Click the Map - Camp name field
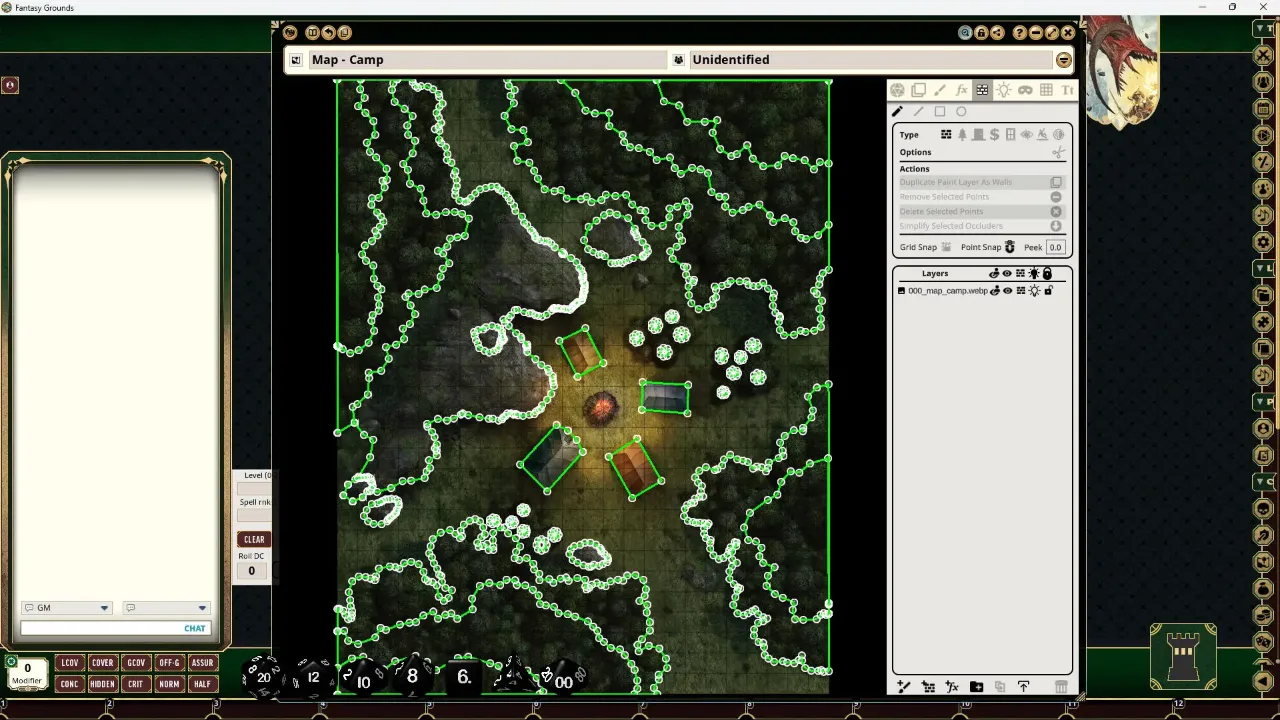Viewport: 1280px width, 720px height. tap(486, 60)
